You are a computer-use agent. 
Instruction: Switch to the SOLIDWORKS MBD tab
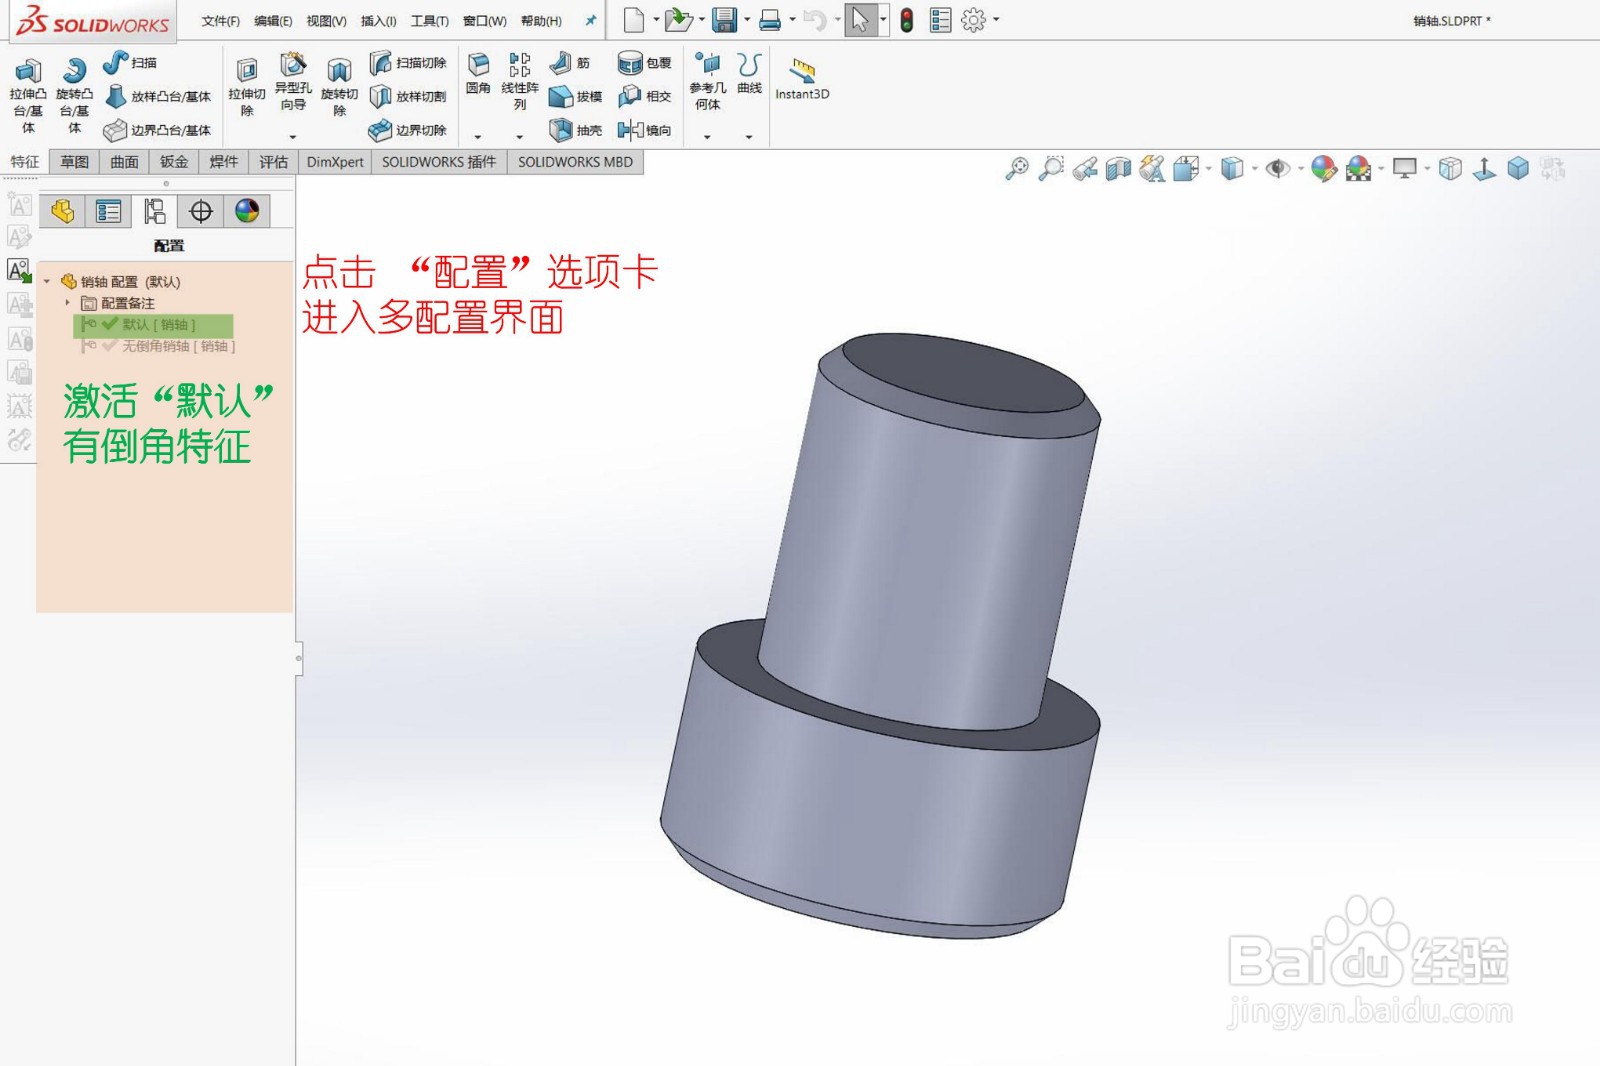(x=575, y=162)
